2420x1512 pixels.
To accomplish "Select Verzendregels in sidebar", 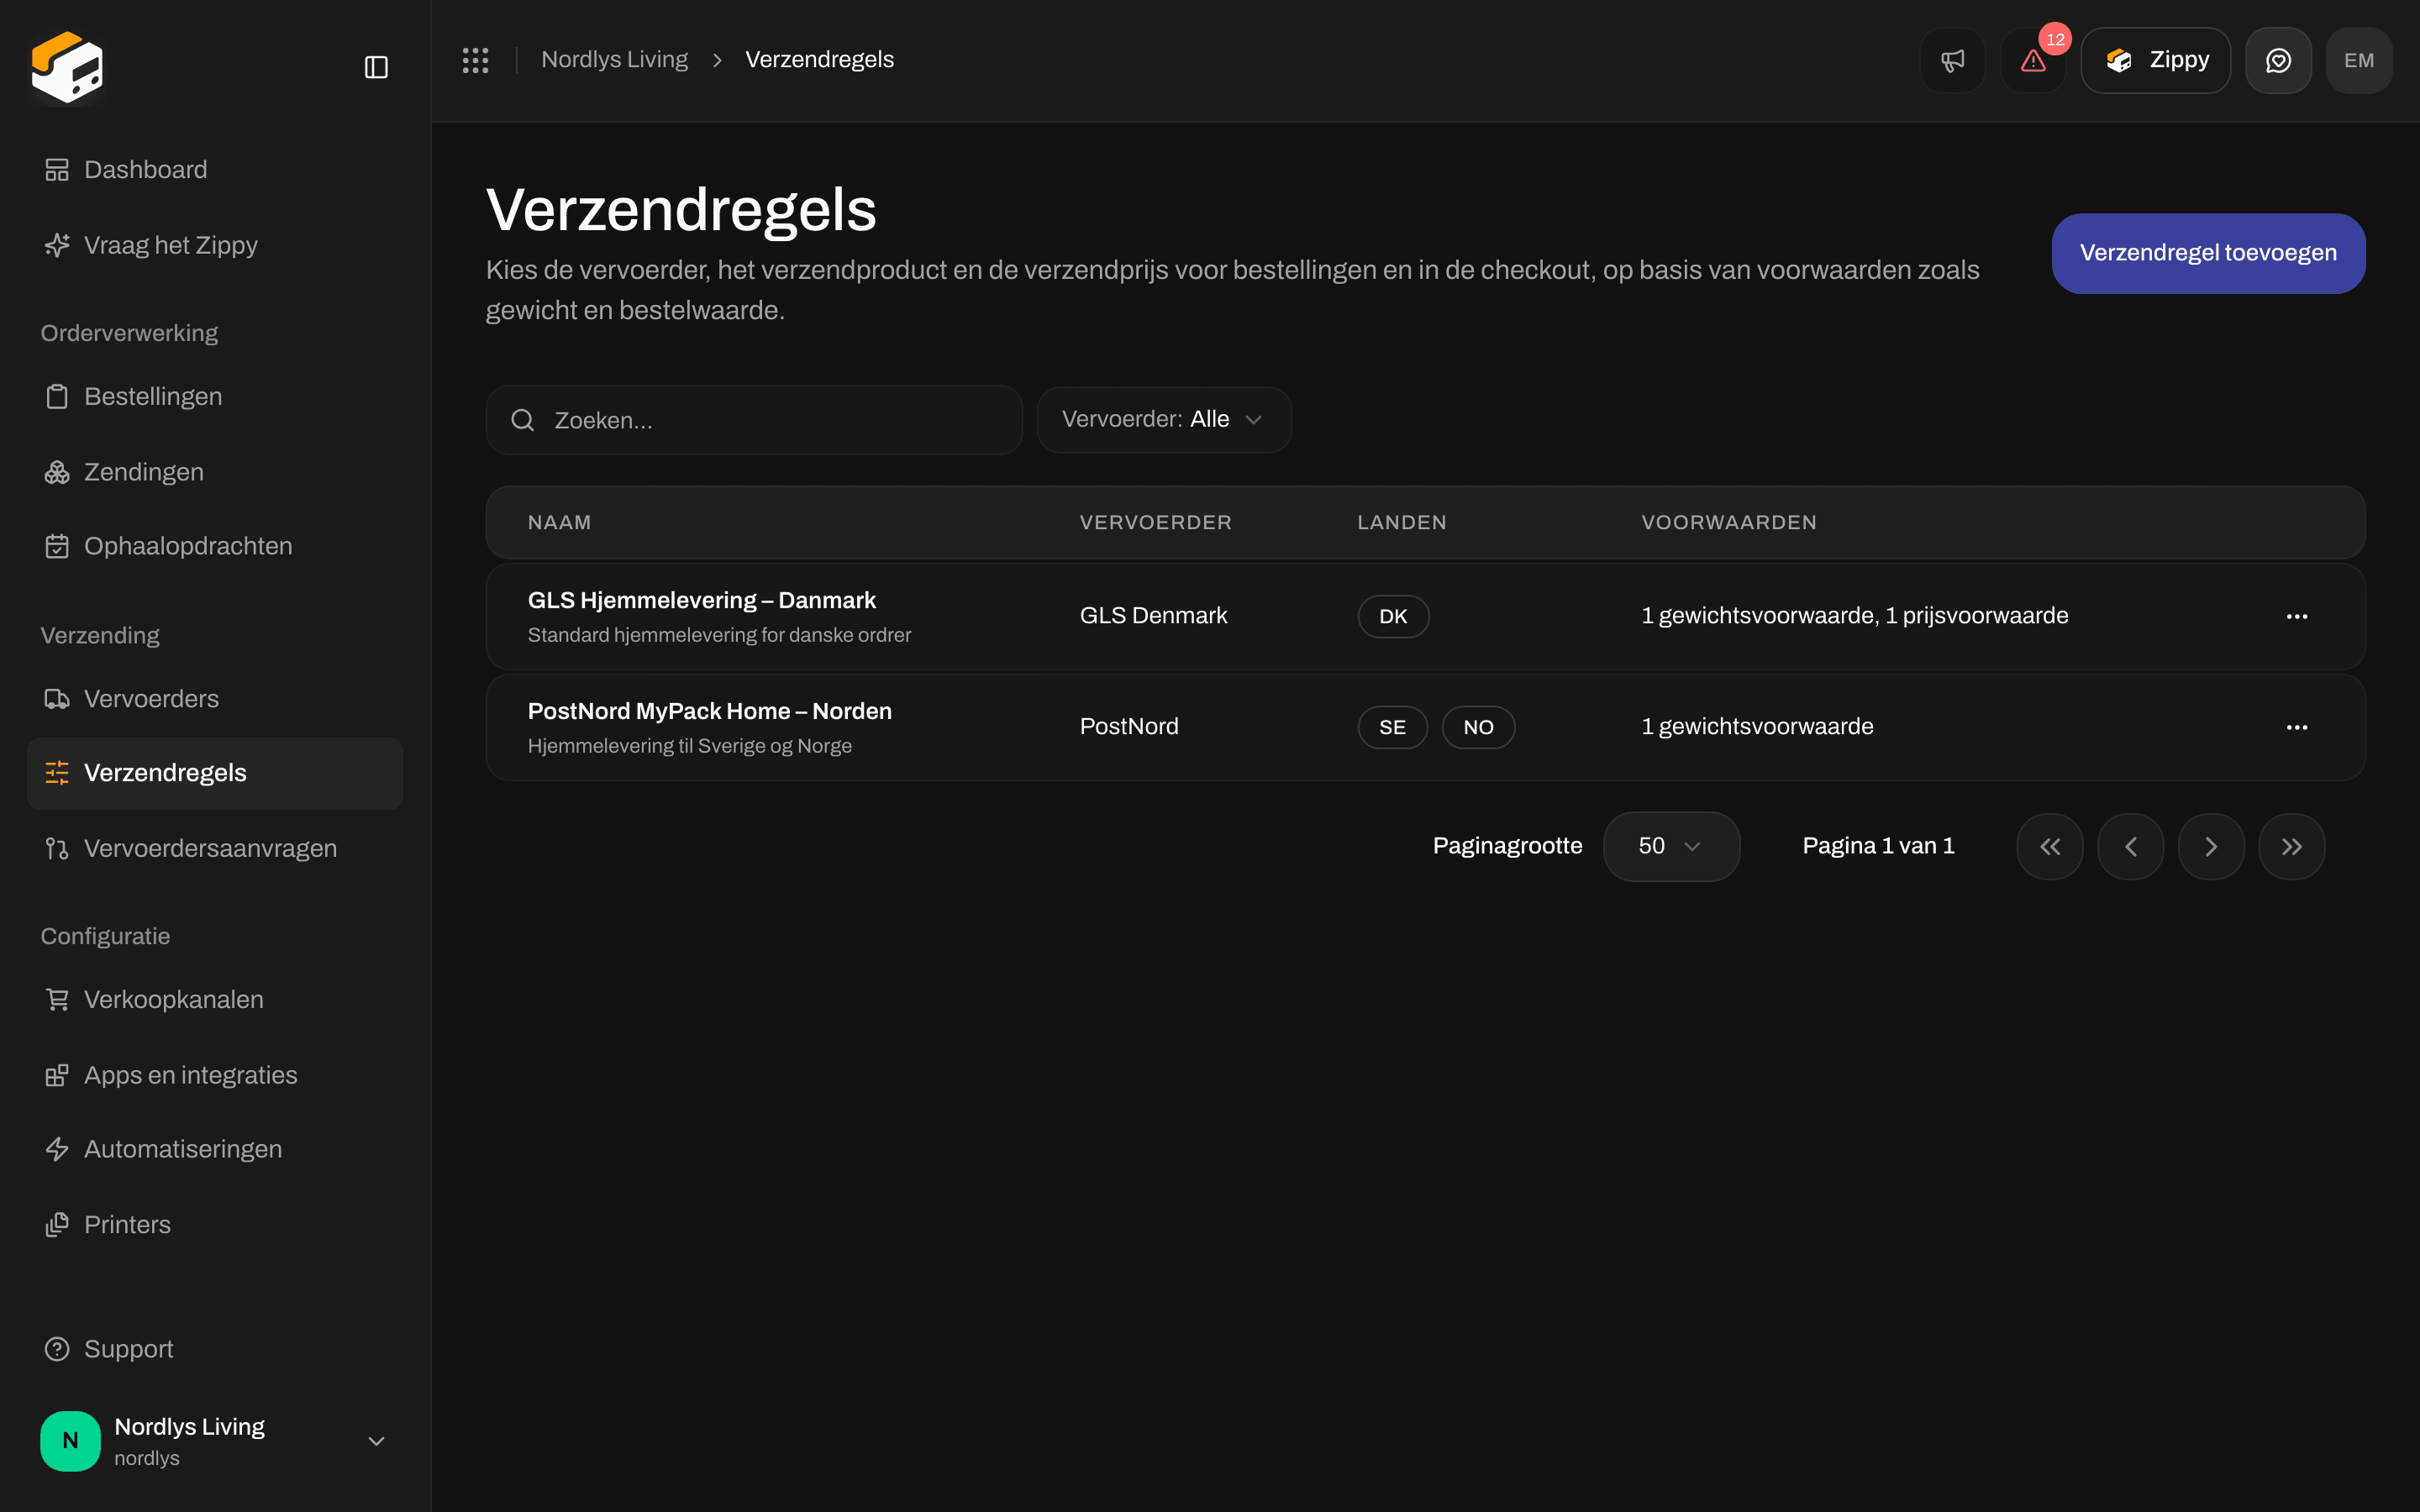I will 215,773.
